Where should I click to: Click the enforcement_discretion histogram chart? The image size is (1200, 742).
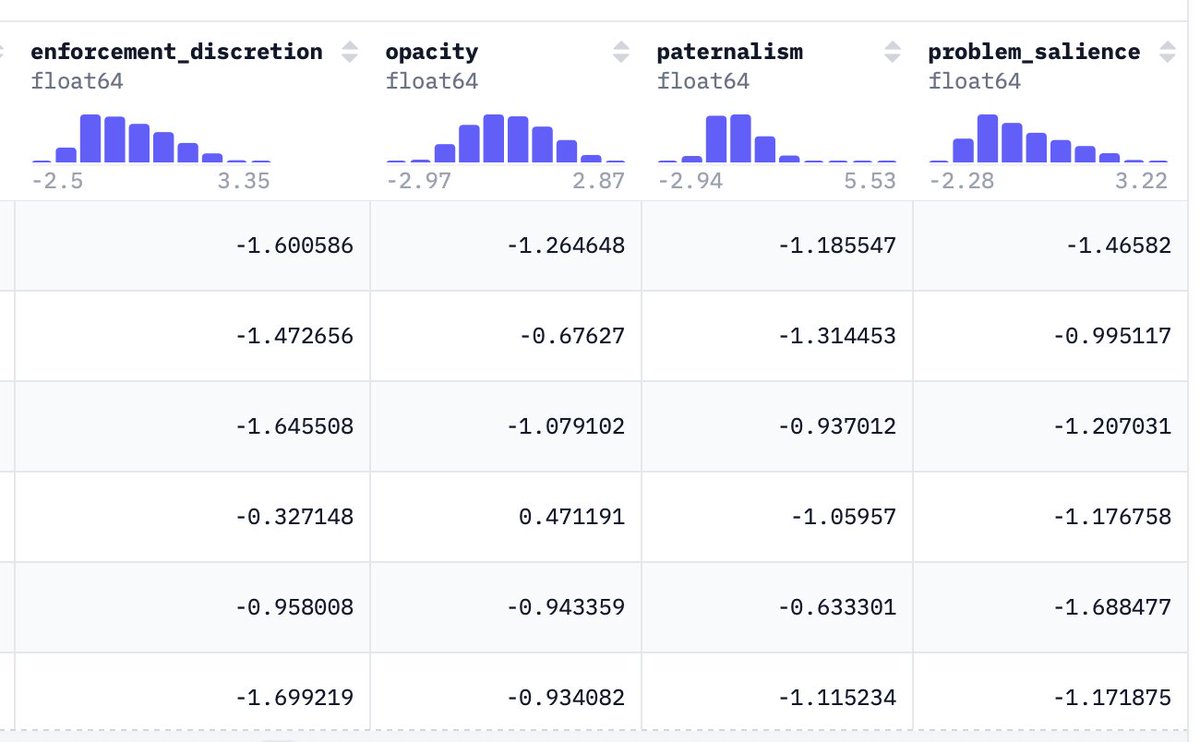pyautogui.click(x=151, y=138)
